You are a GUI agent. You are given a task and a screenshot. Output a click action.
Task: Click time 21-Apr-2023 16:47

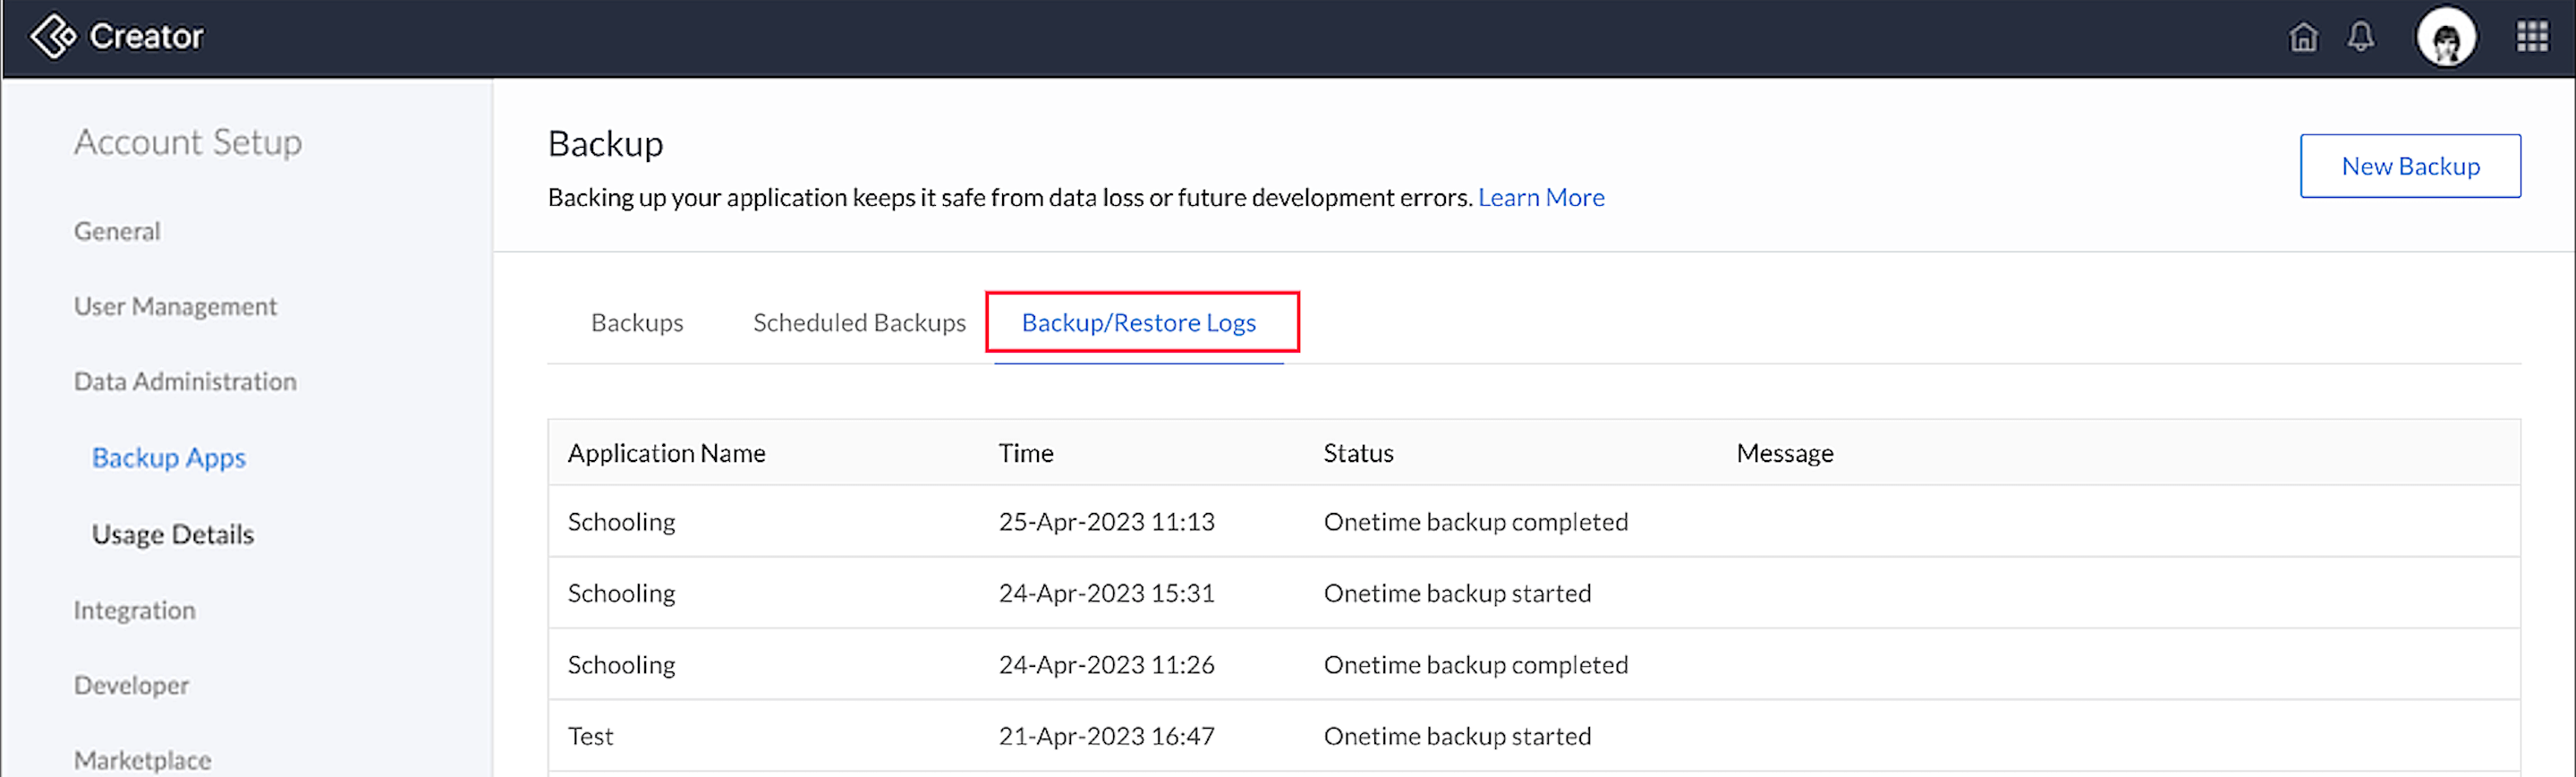pyautogui.click(x=1106, y=736)
